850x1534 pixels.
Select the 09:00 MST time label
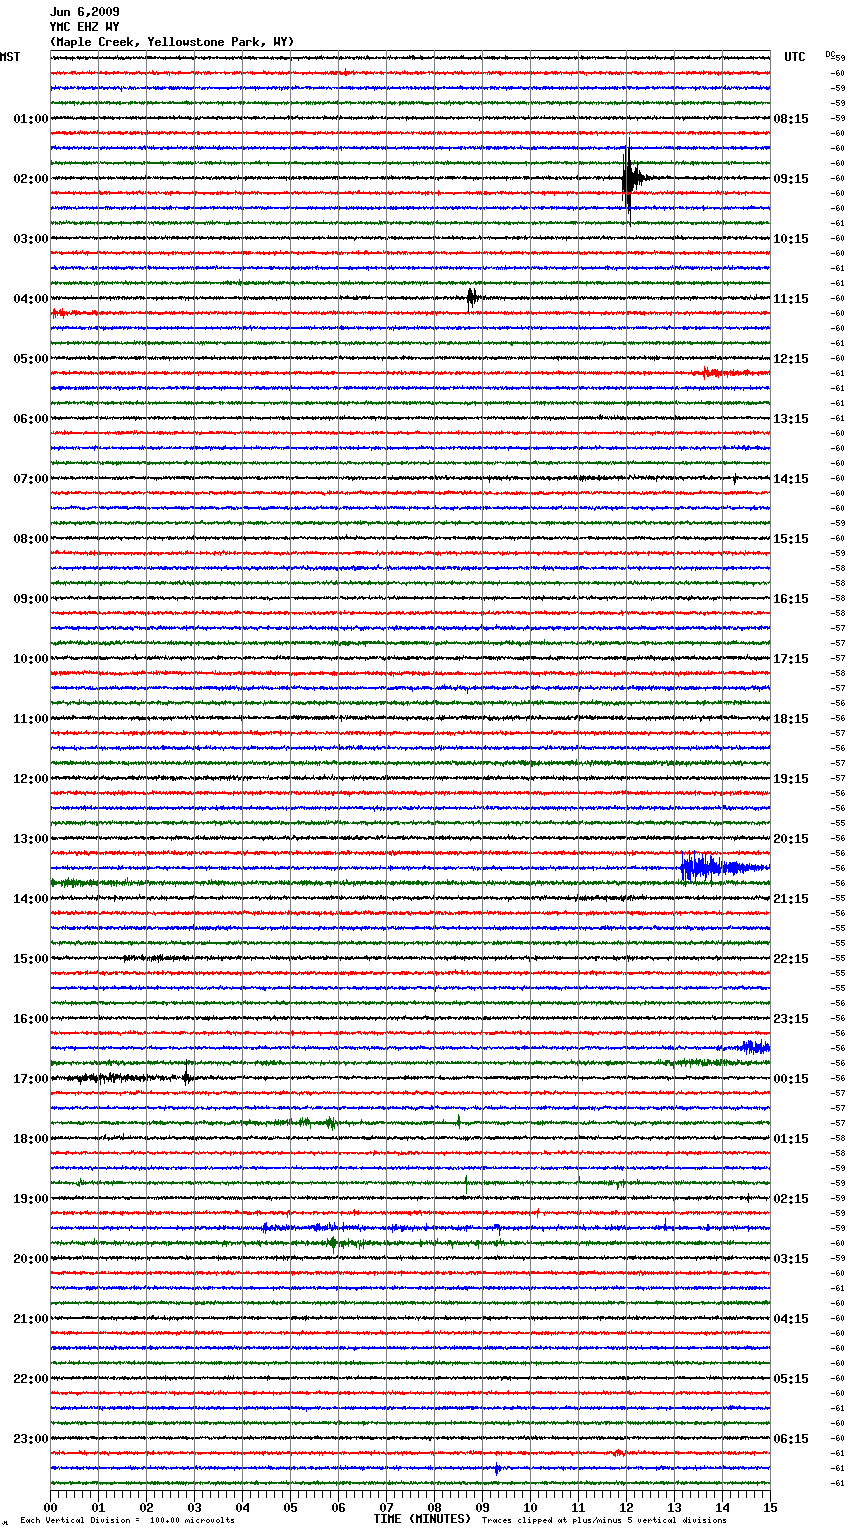tap(31, 599)
